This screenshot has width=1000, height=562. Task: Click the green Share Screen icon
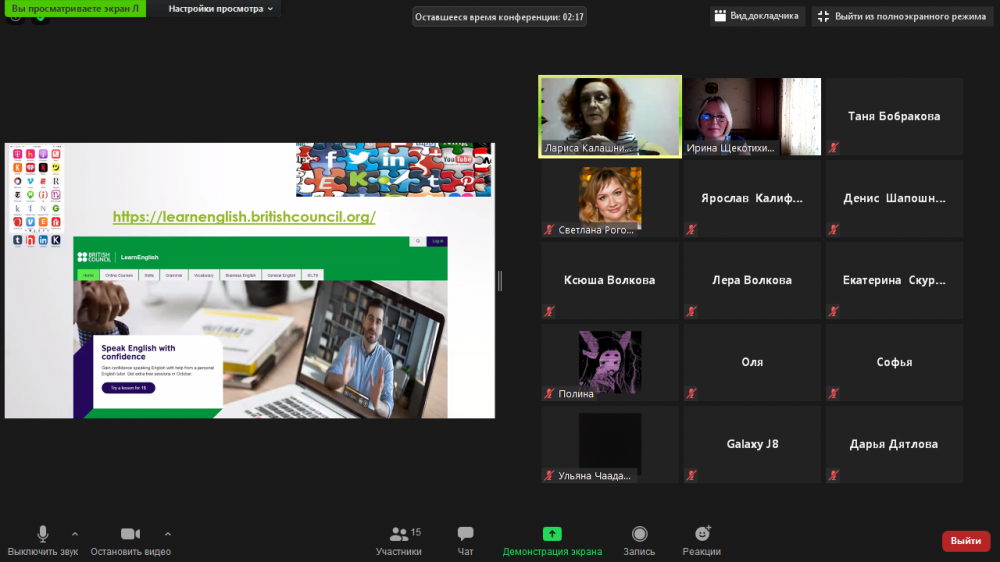tap(552, 534)
